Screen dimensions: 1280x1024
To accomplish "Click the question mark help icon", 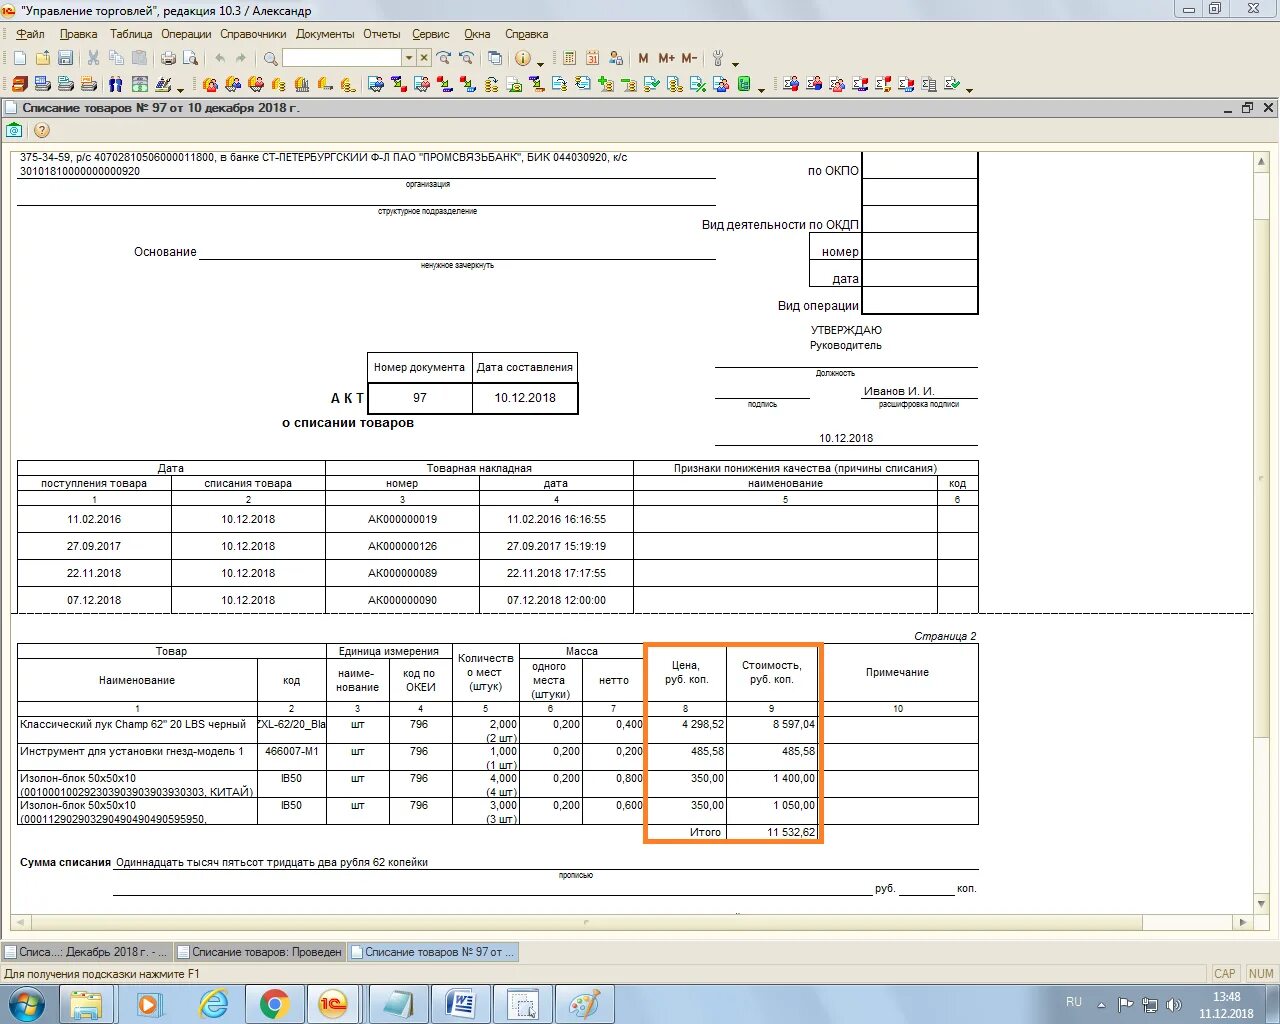I will (x=41, y=130).
